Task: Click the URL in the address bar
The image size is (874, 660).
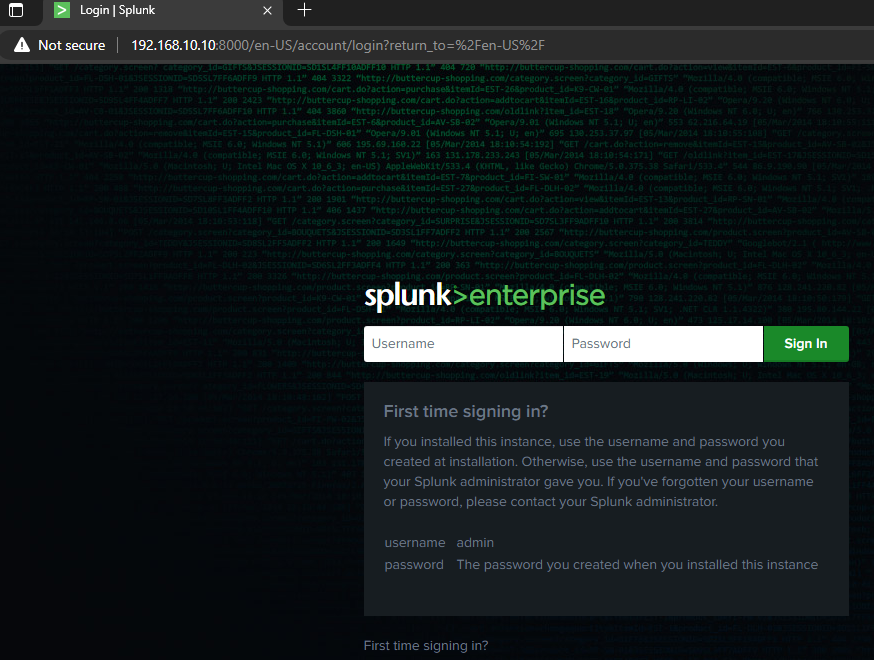Action: pos(338,45)
